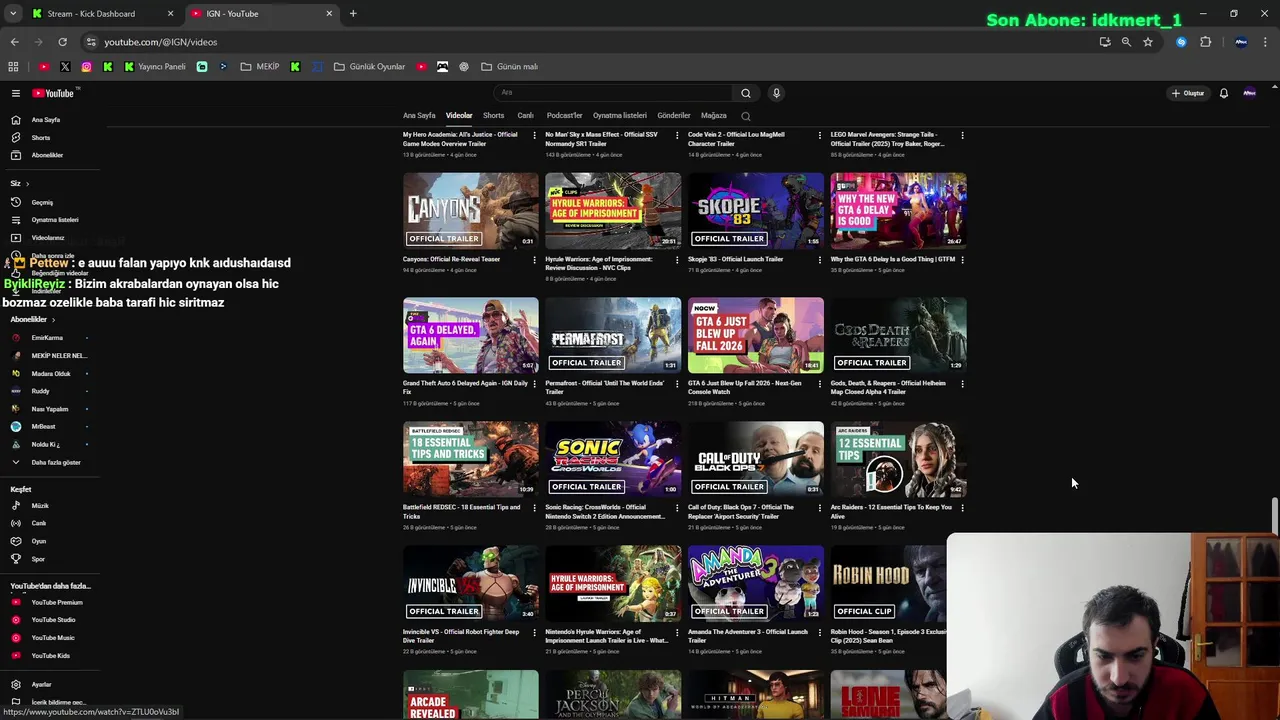
Task: Open 'GTA 6 Just Blew Up Fall 2026' title
Action: click(745, 387)
